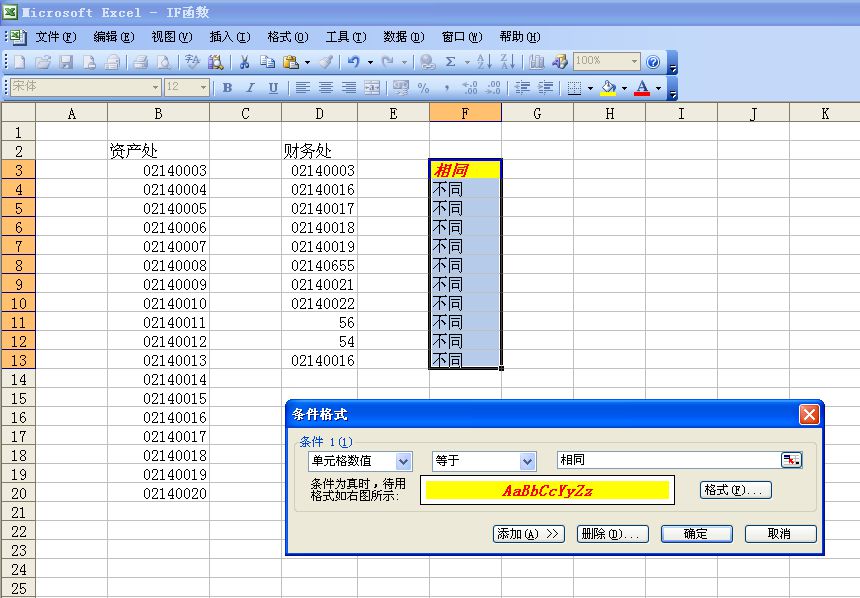Click the Format Painter brush icon
Viewport: 860px width, 598px height.
click(328, 62)
